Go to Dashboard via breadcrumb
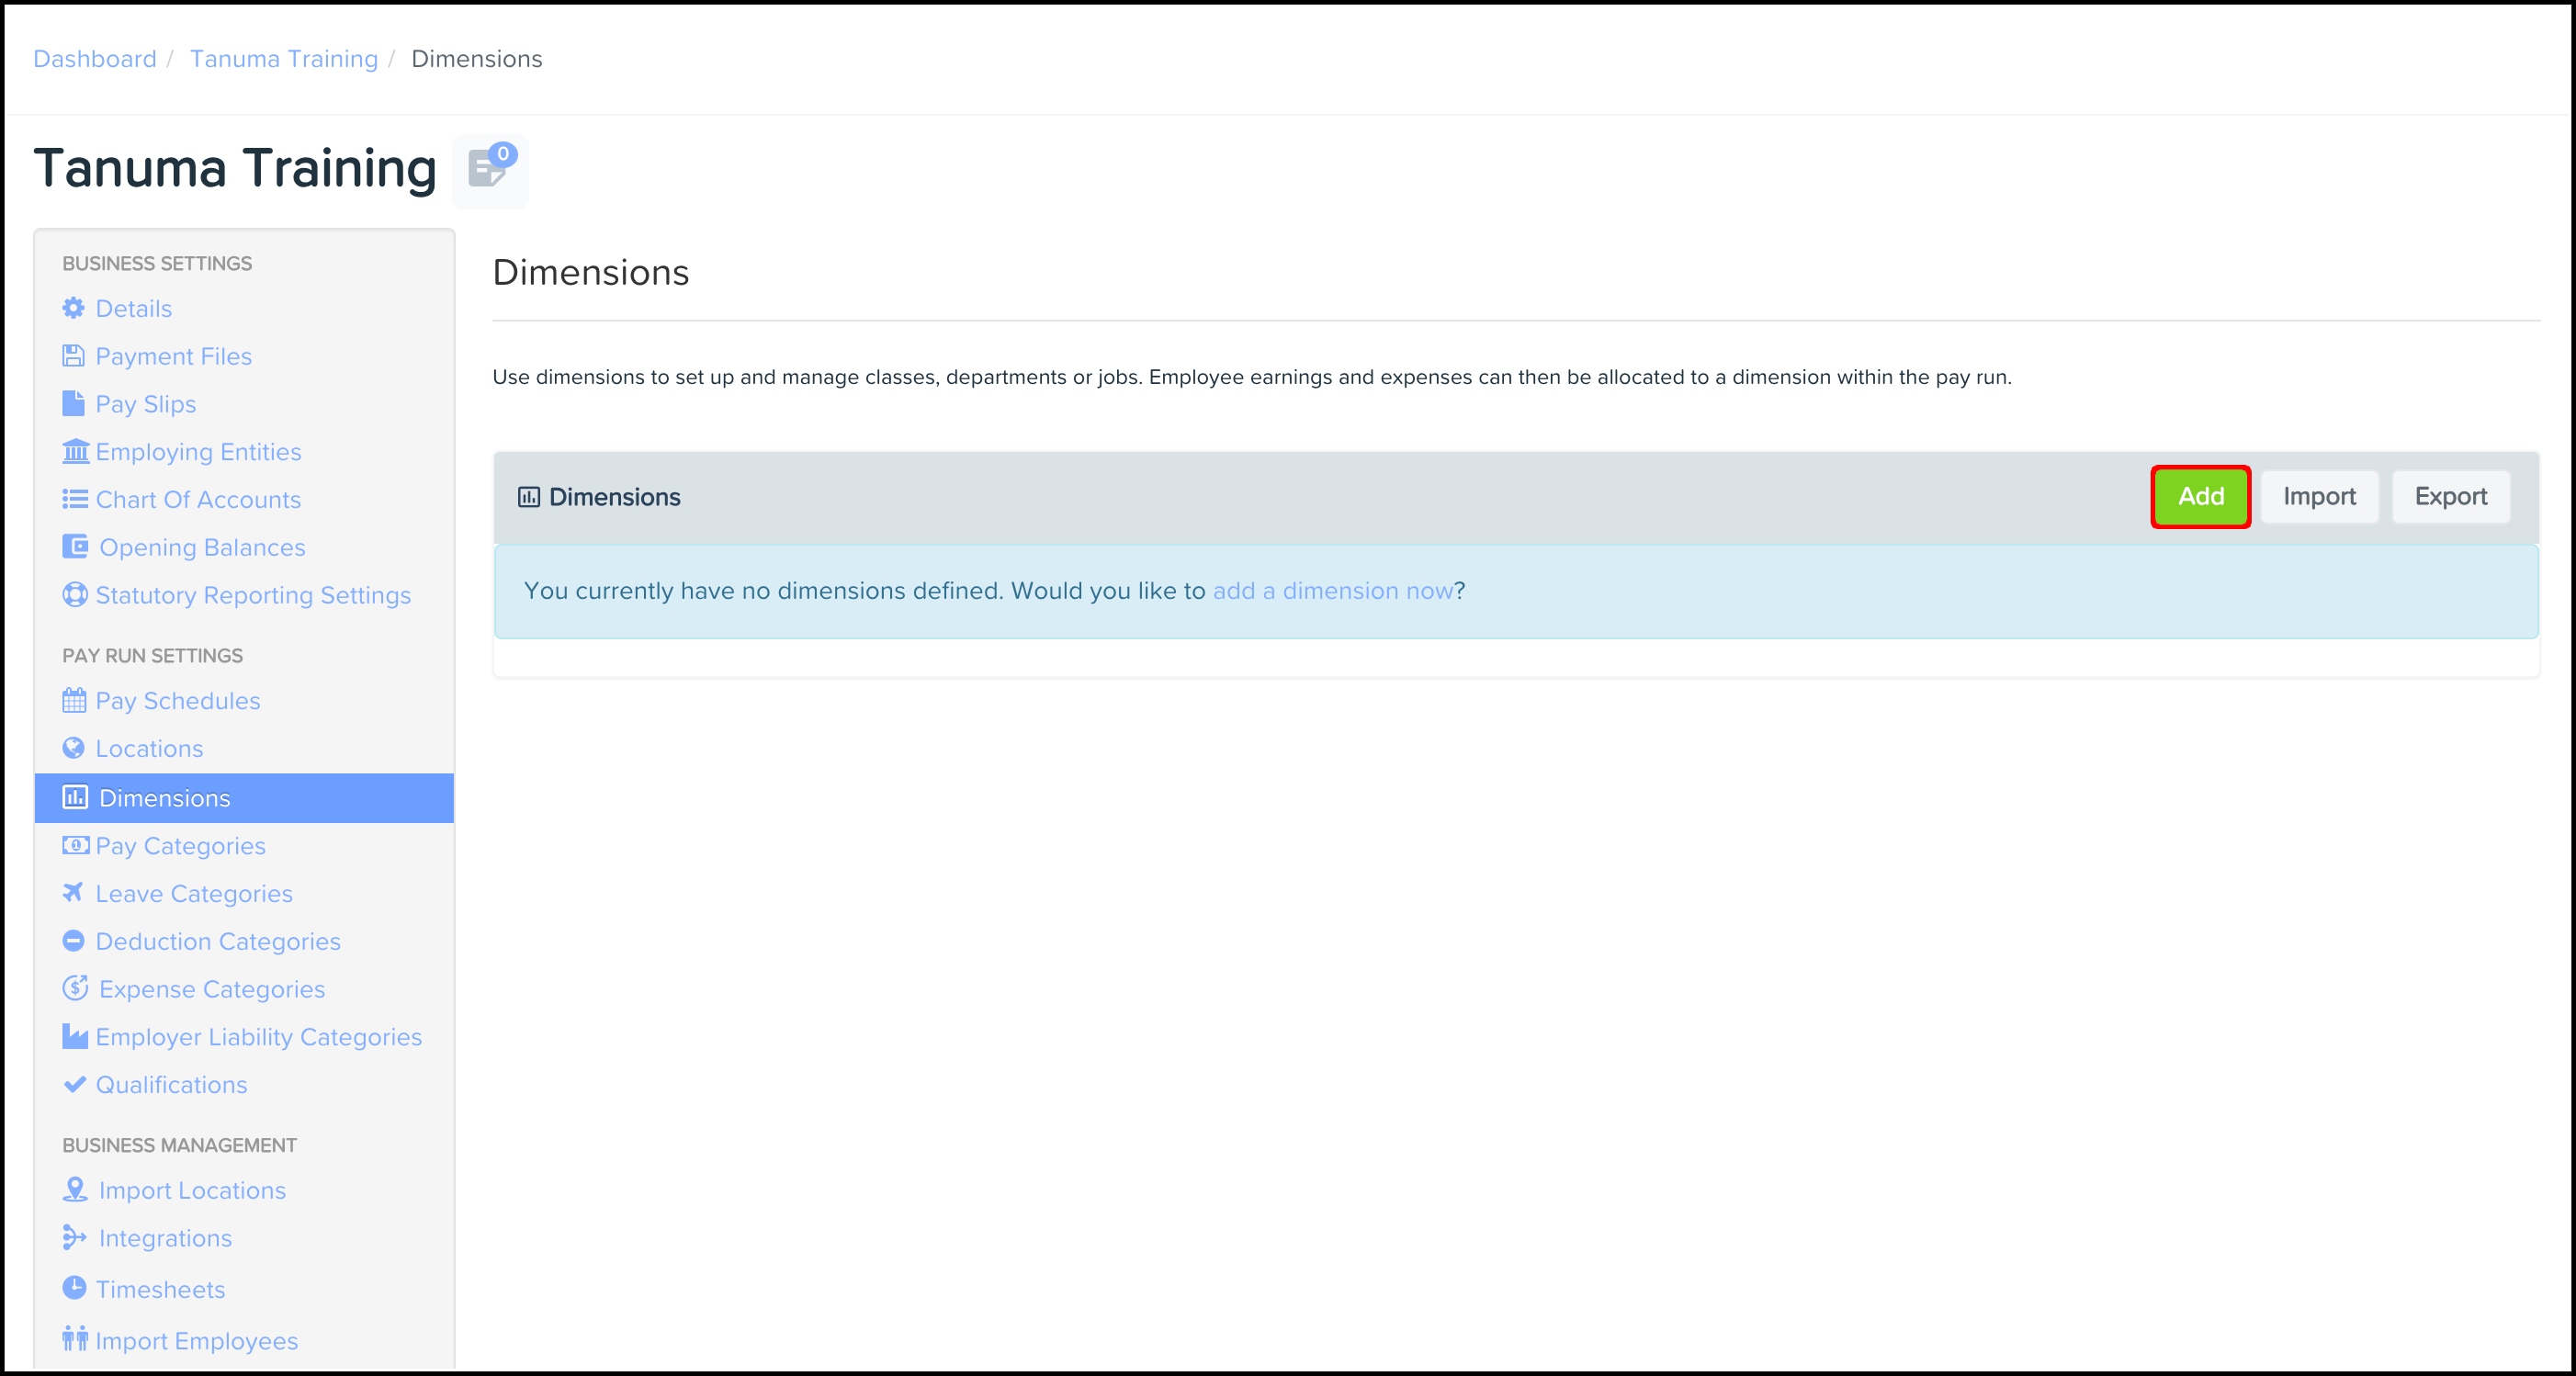The width and height of the screenshot is (2576, 1376). click(95, 59)
